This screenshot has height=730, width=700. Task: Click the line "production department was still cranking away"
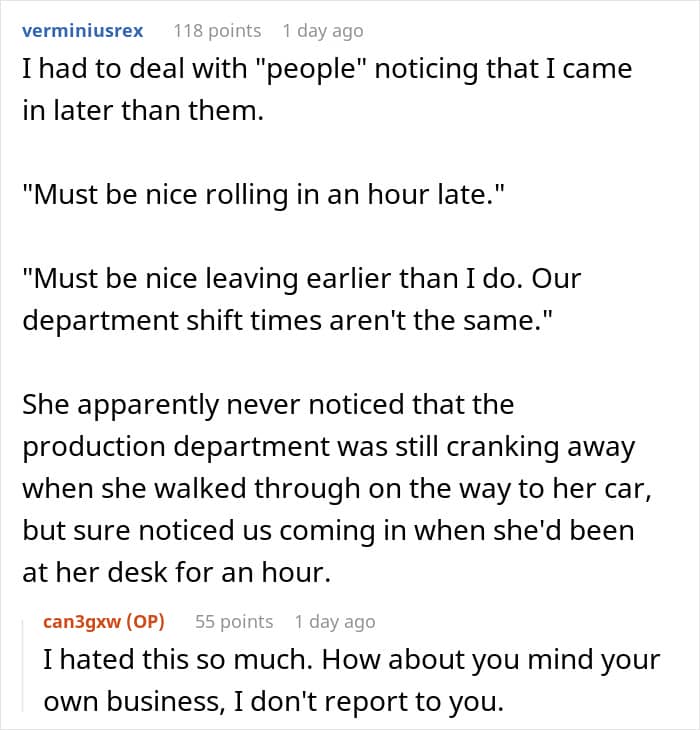point(329,447)
